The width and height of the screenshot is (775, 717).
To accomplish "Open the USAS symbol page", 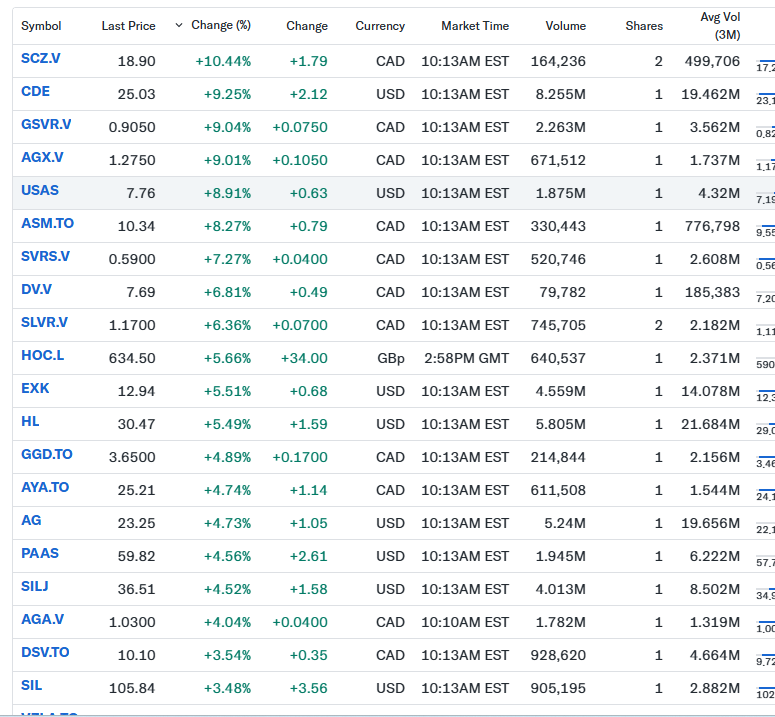I will [40, 191].
